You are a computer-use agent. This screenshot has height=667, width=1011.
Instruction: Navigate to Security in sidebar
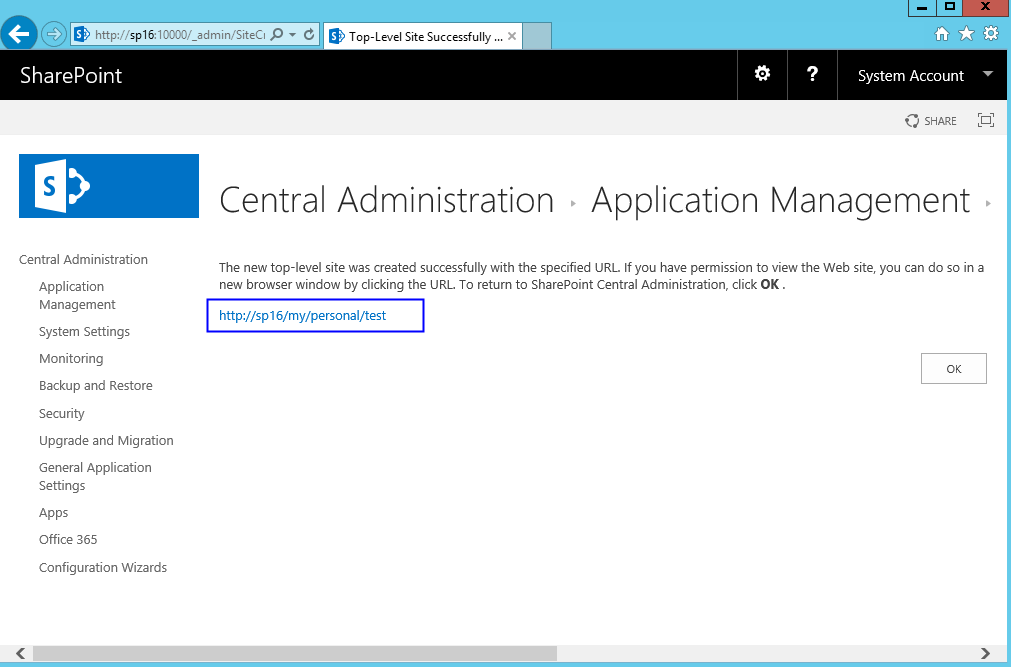tap(61, 413)
